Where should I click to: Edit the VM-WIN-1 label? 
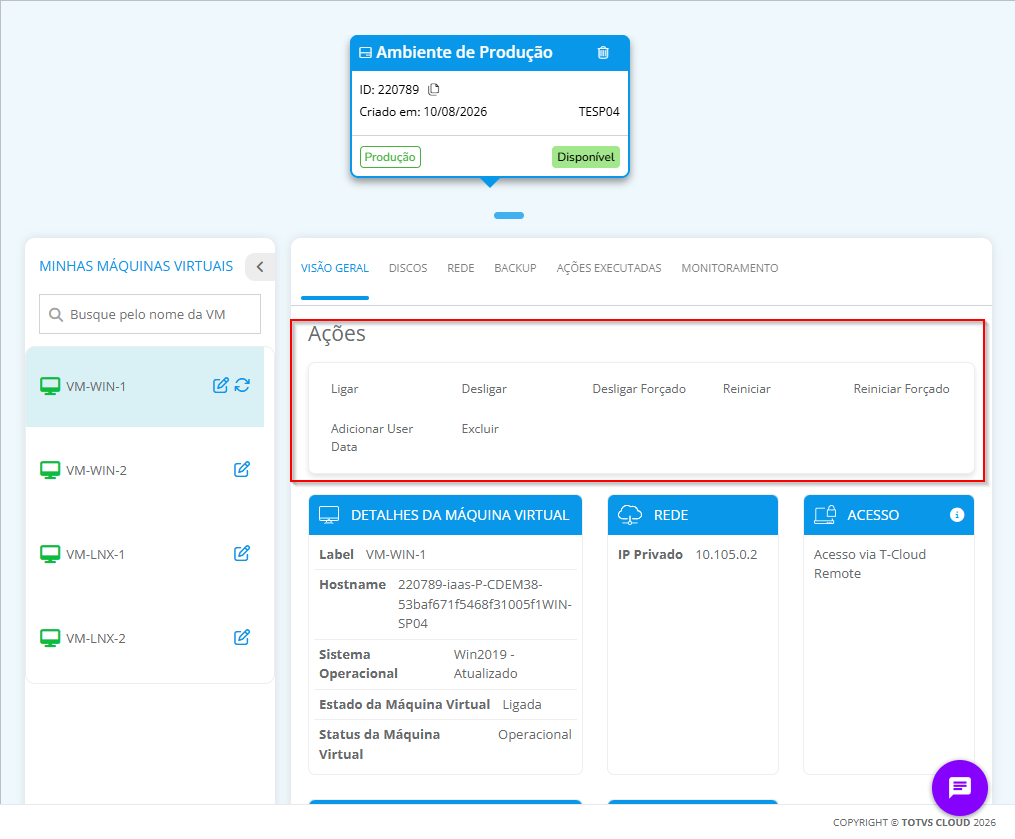[221, 385]
